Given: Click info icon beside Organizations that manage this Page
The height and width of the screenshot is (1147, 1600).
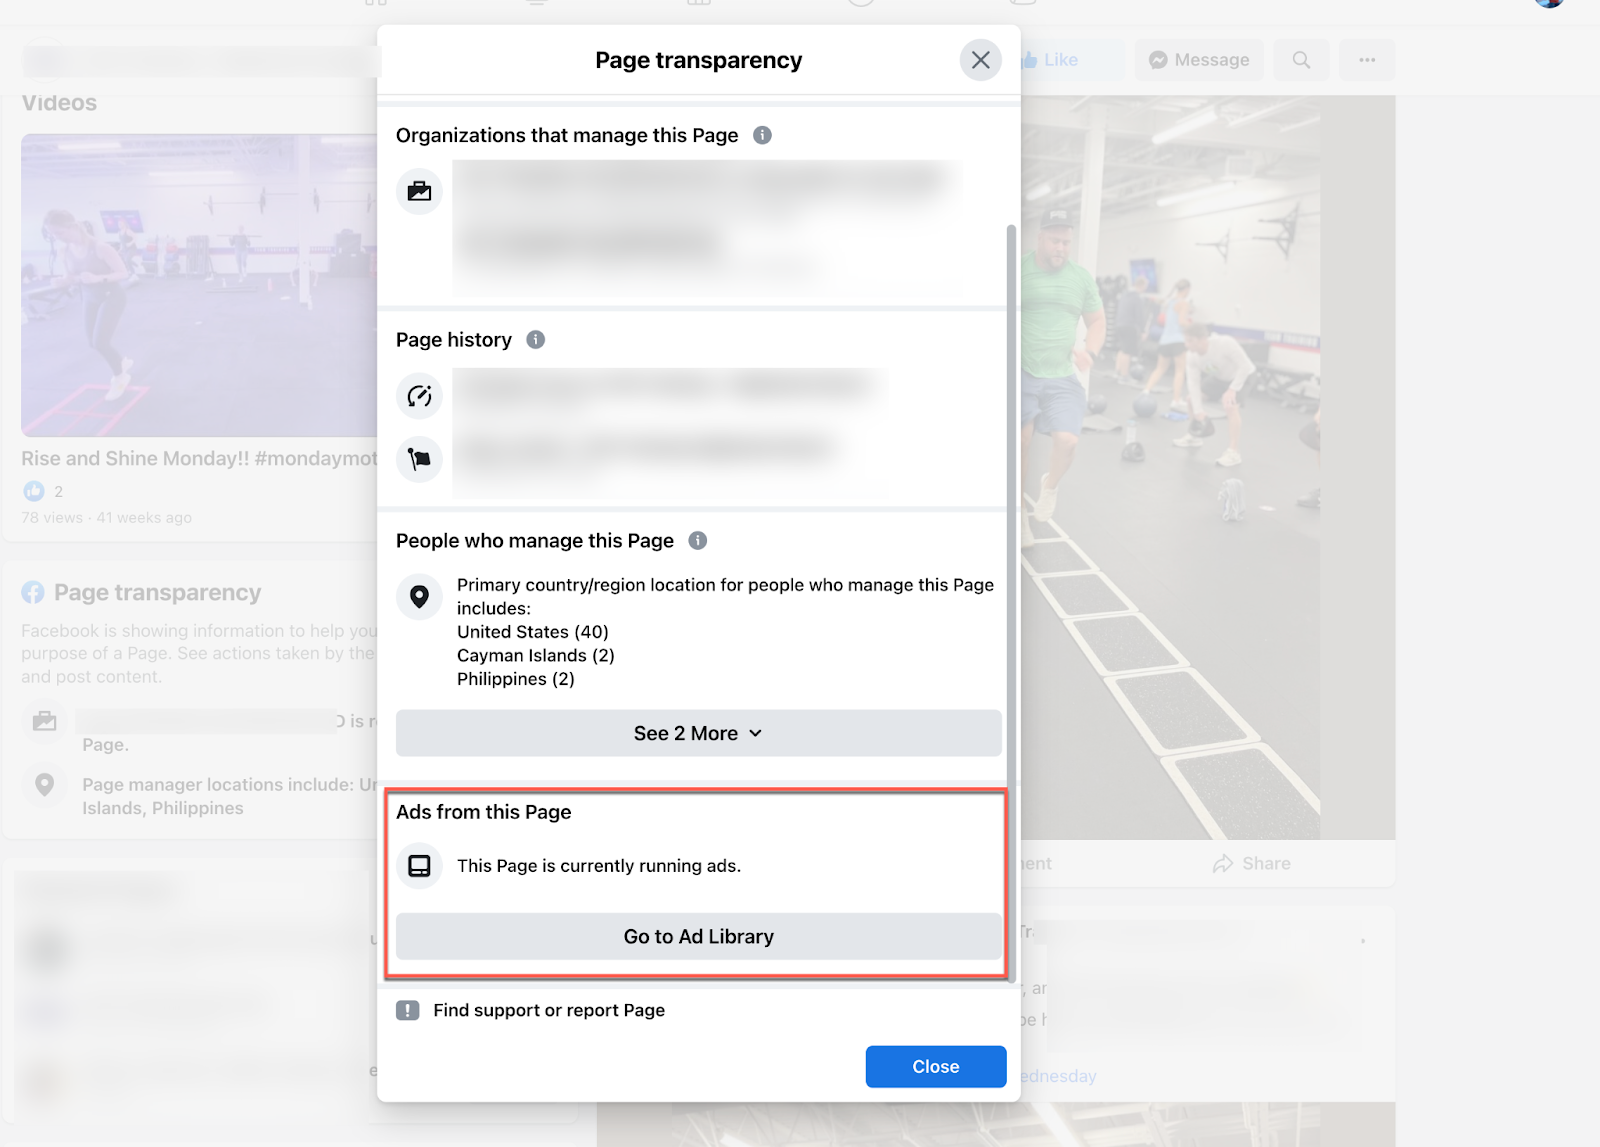Looking at the screenshot, I should click(x=762, y=135).
